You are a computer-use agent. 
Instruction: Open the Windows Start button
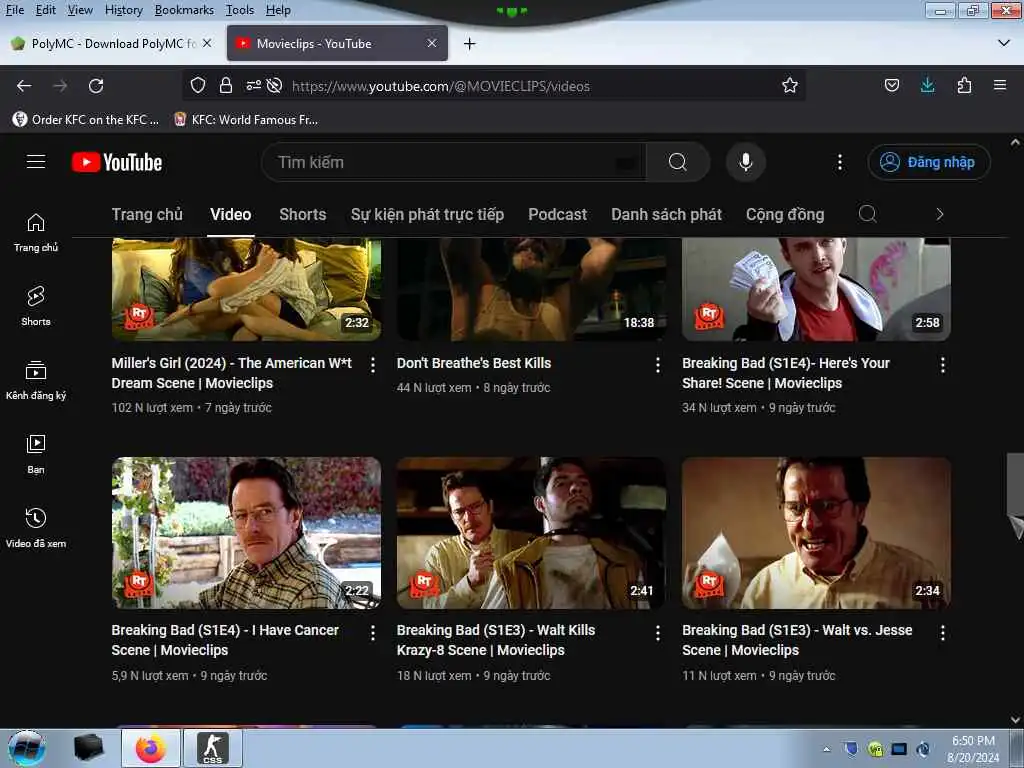[x=27, y=748]
